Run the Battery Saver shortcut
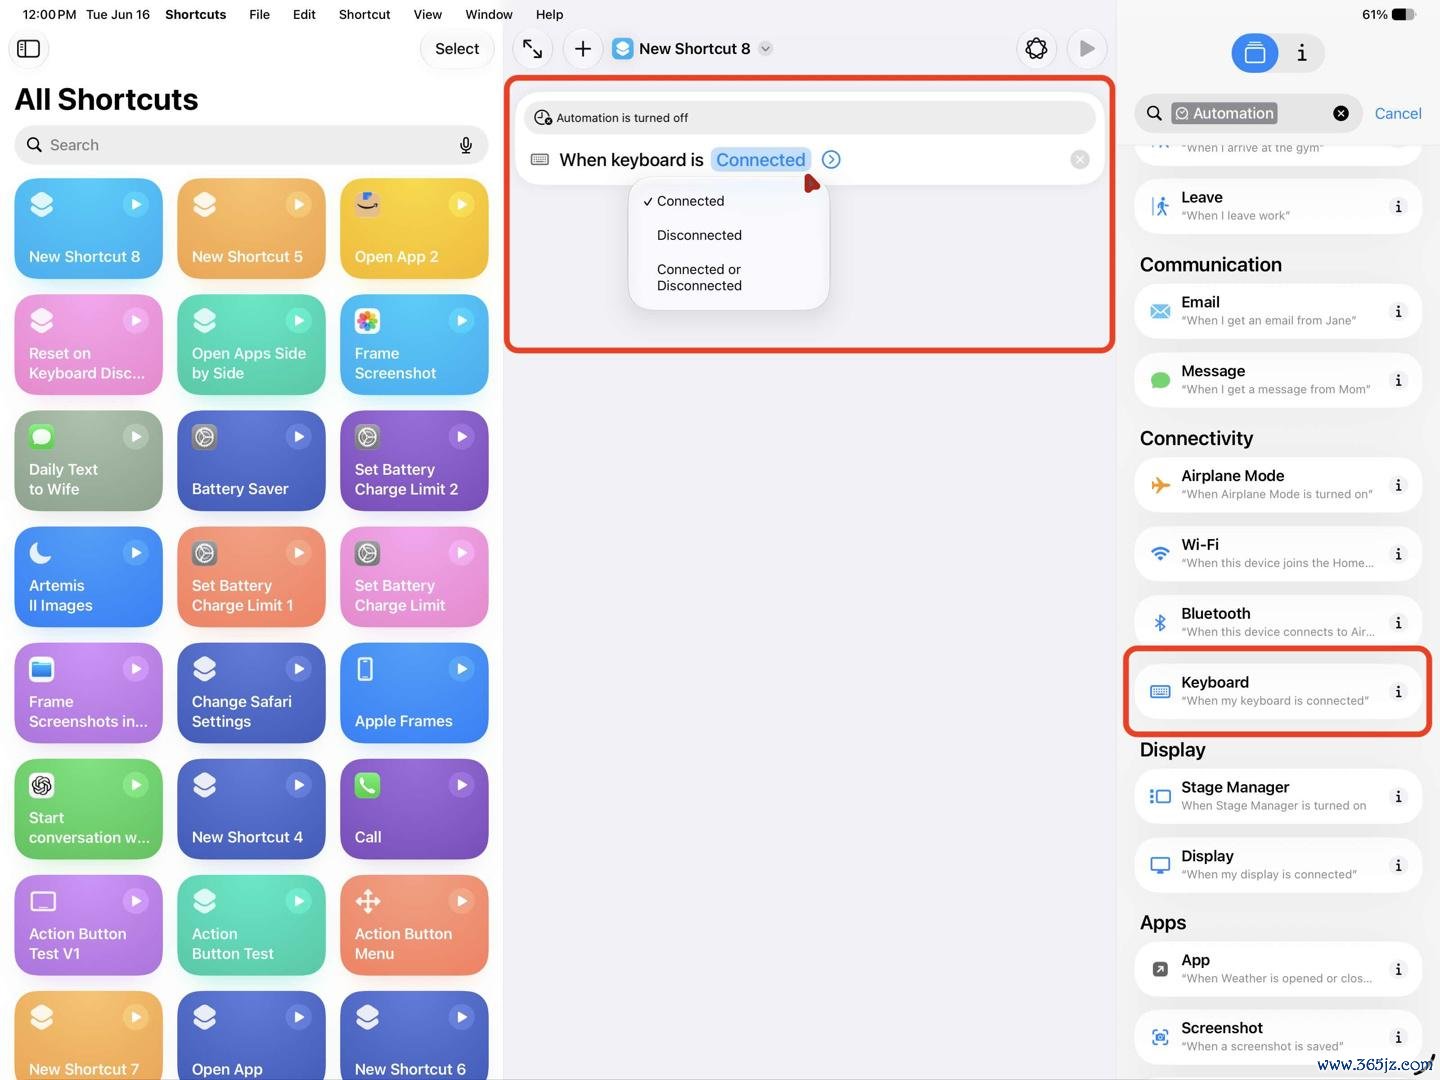The width and height of the screenshot is (1440, 1080). coord(298,436)
